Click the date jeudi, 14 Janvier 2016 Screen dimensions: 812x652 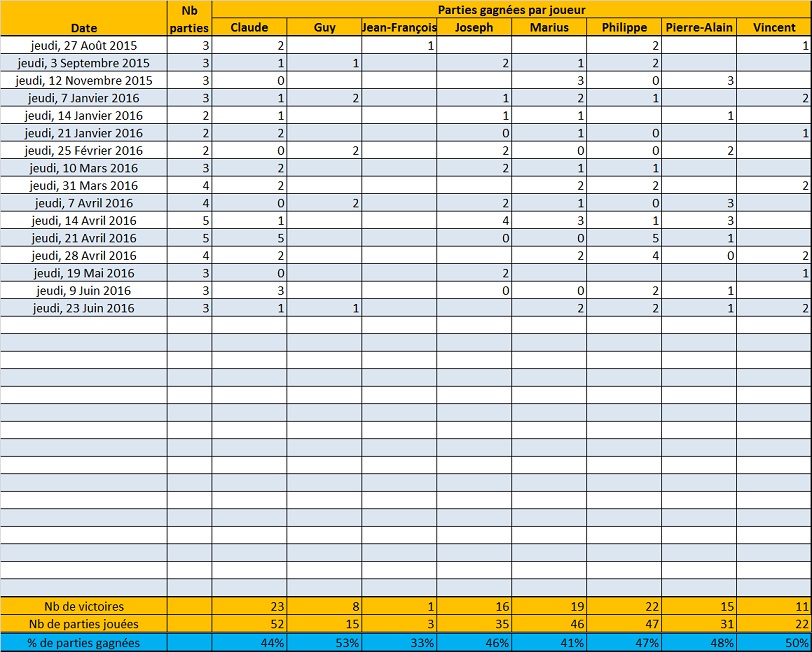click(83, 115)
